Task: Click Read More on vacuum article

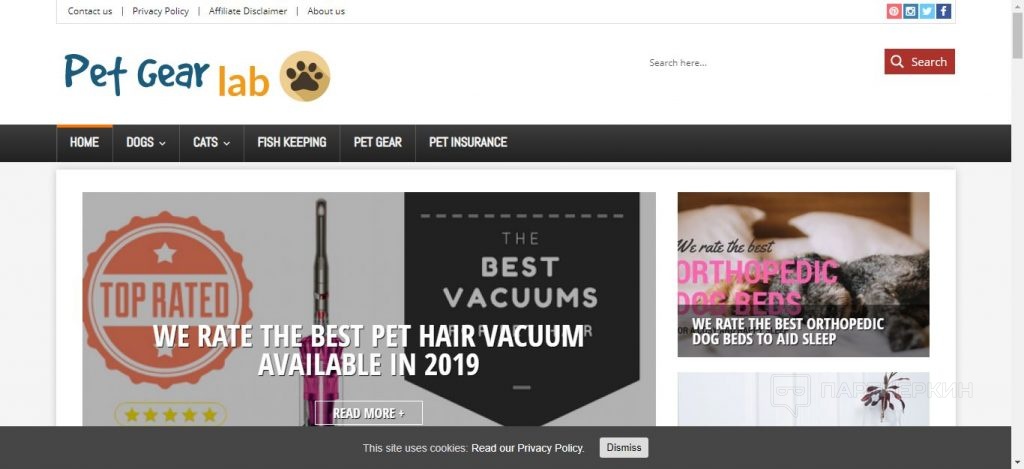Action: pos(369,413)
